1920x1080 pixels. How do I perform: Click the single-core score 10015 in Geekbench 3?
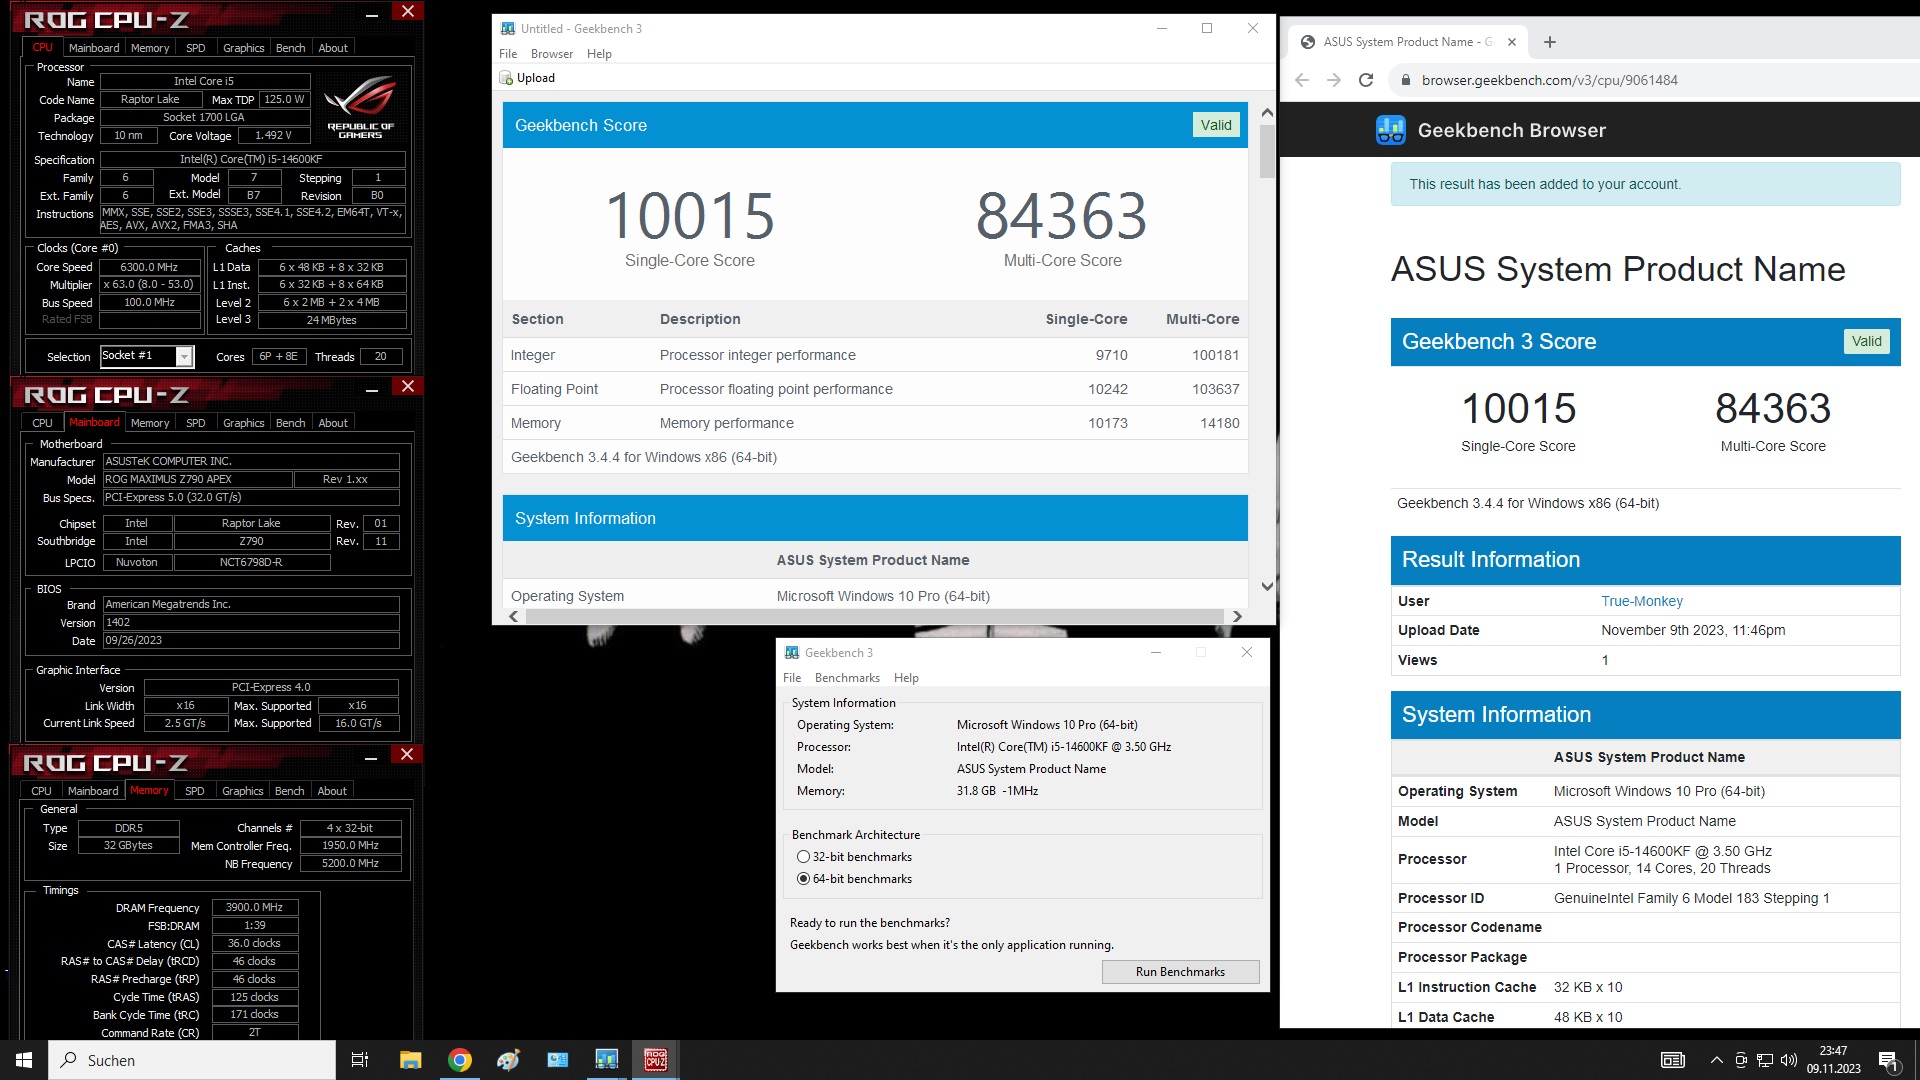[690, 216]
